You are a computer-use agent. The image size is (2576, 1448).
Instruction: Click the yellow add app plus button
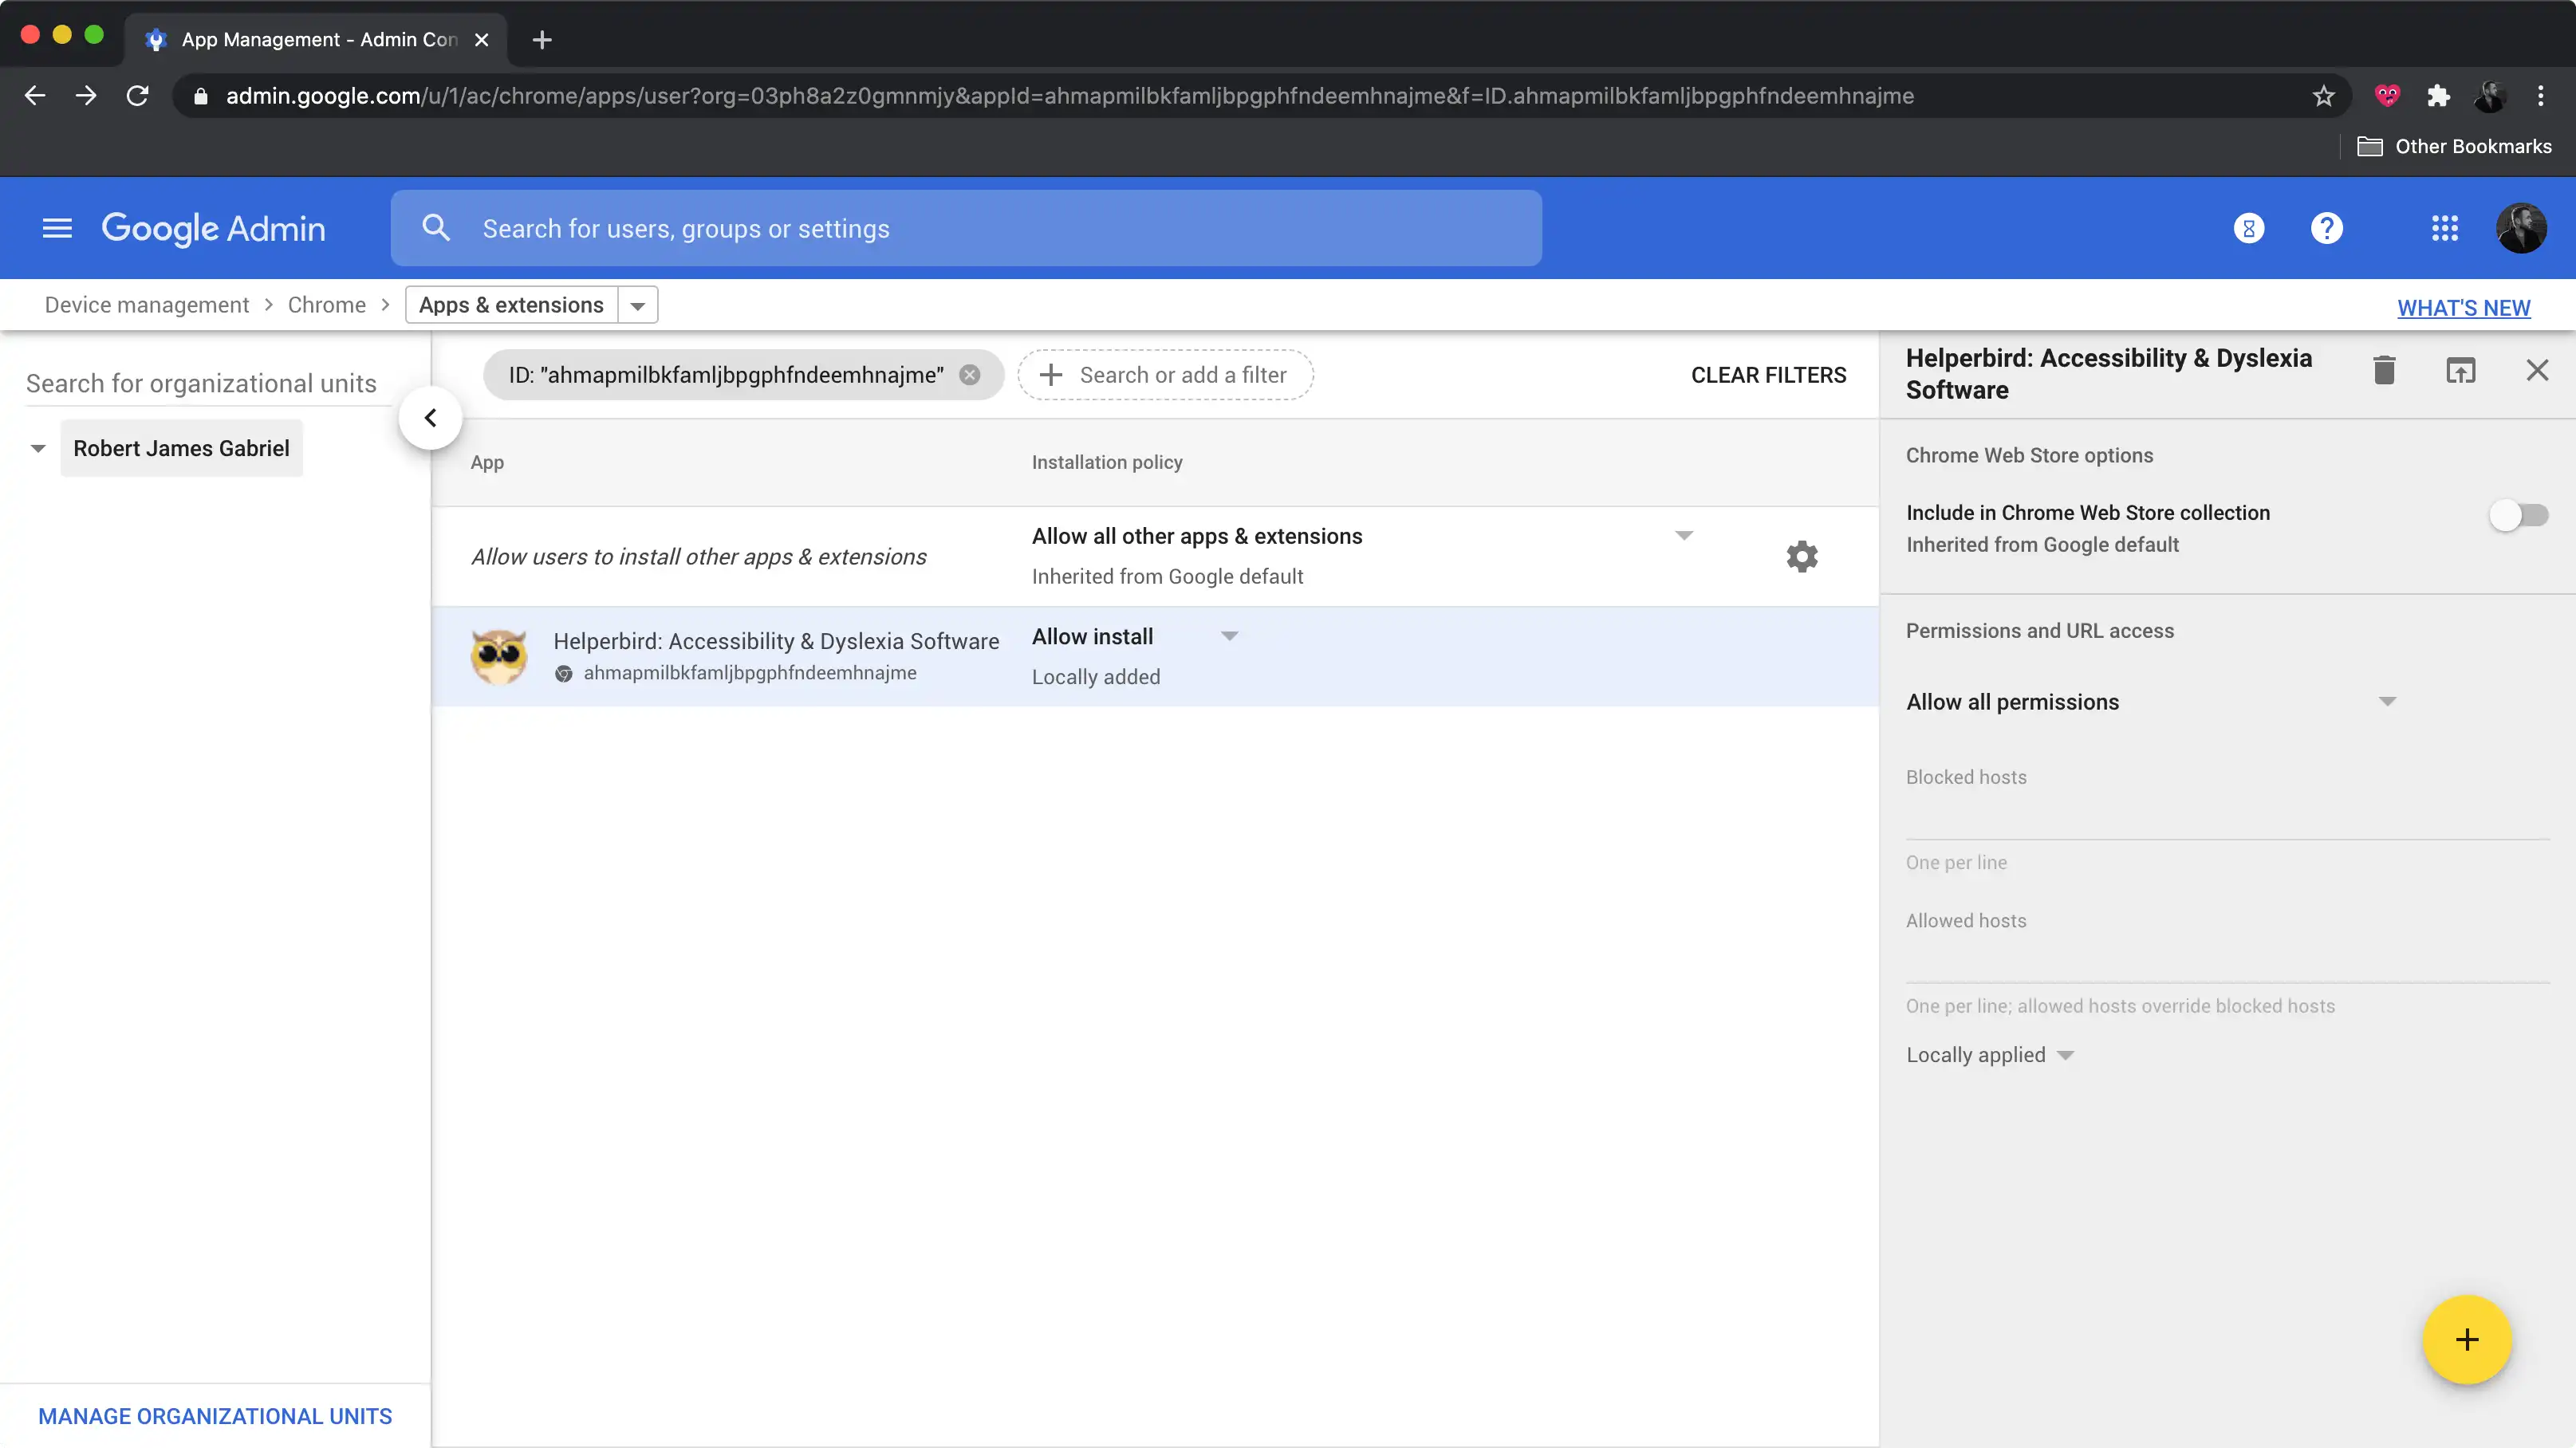click(x=2466, y=1339)
